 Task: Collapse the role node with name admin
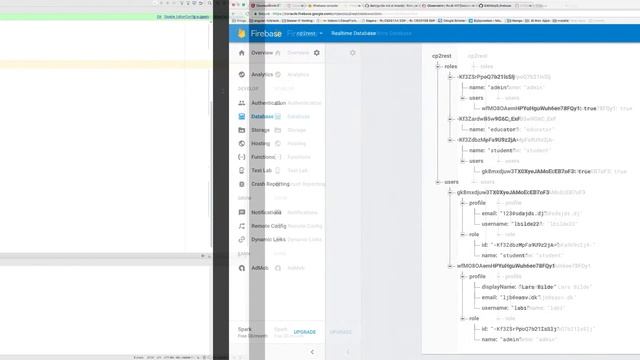coord(463,318)
